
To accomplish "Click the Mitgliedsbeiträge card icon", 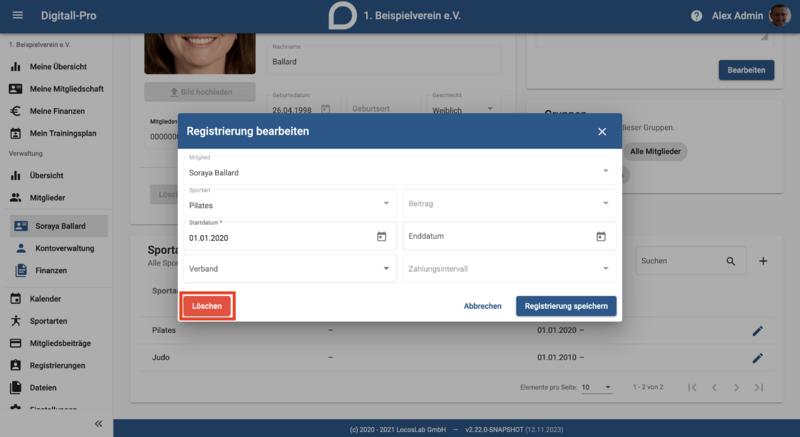I will click(x=16, y=343).
